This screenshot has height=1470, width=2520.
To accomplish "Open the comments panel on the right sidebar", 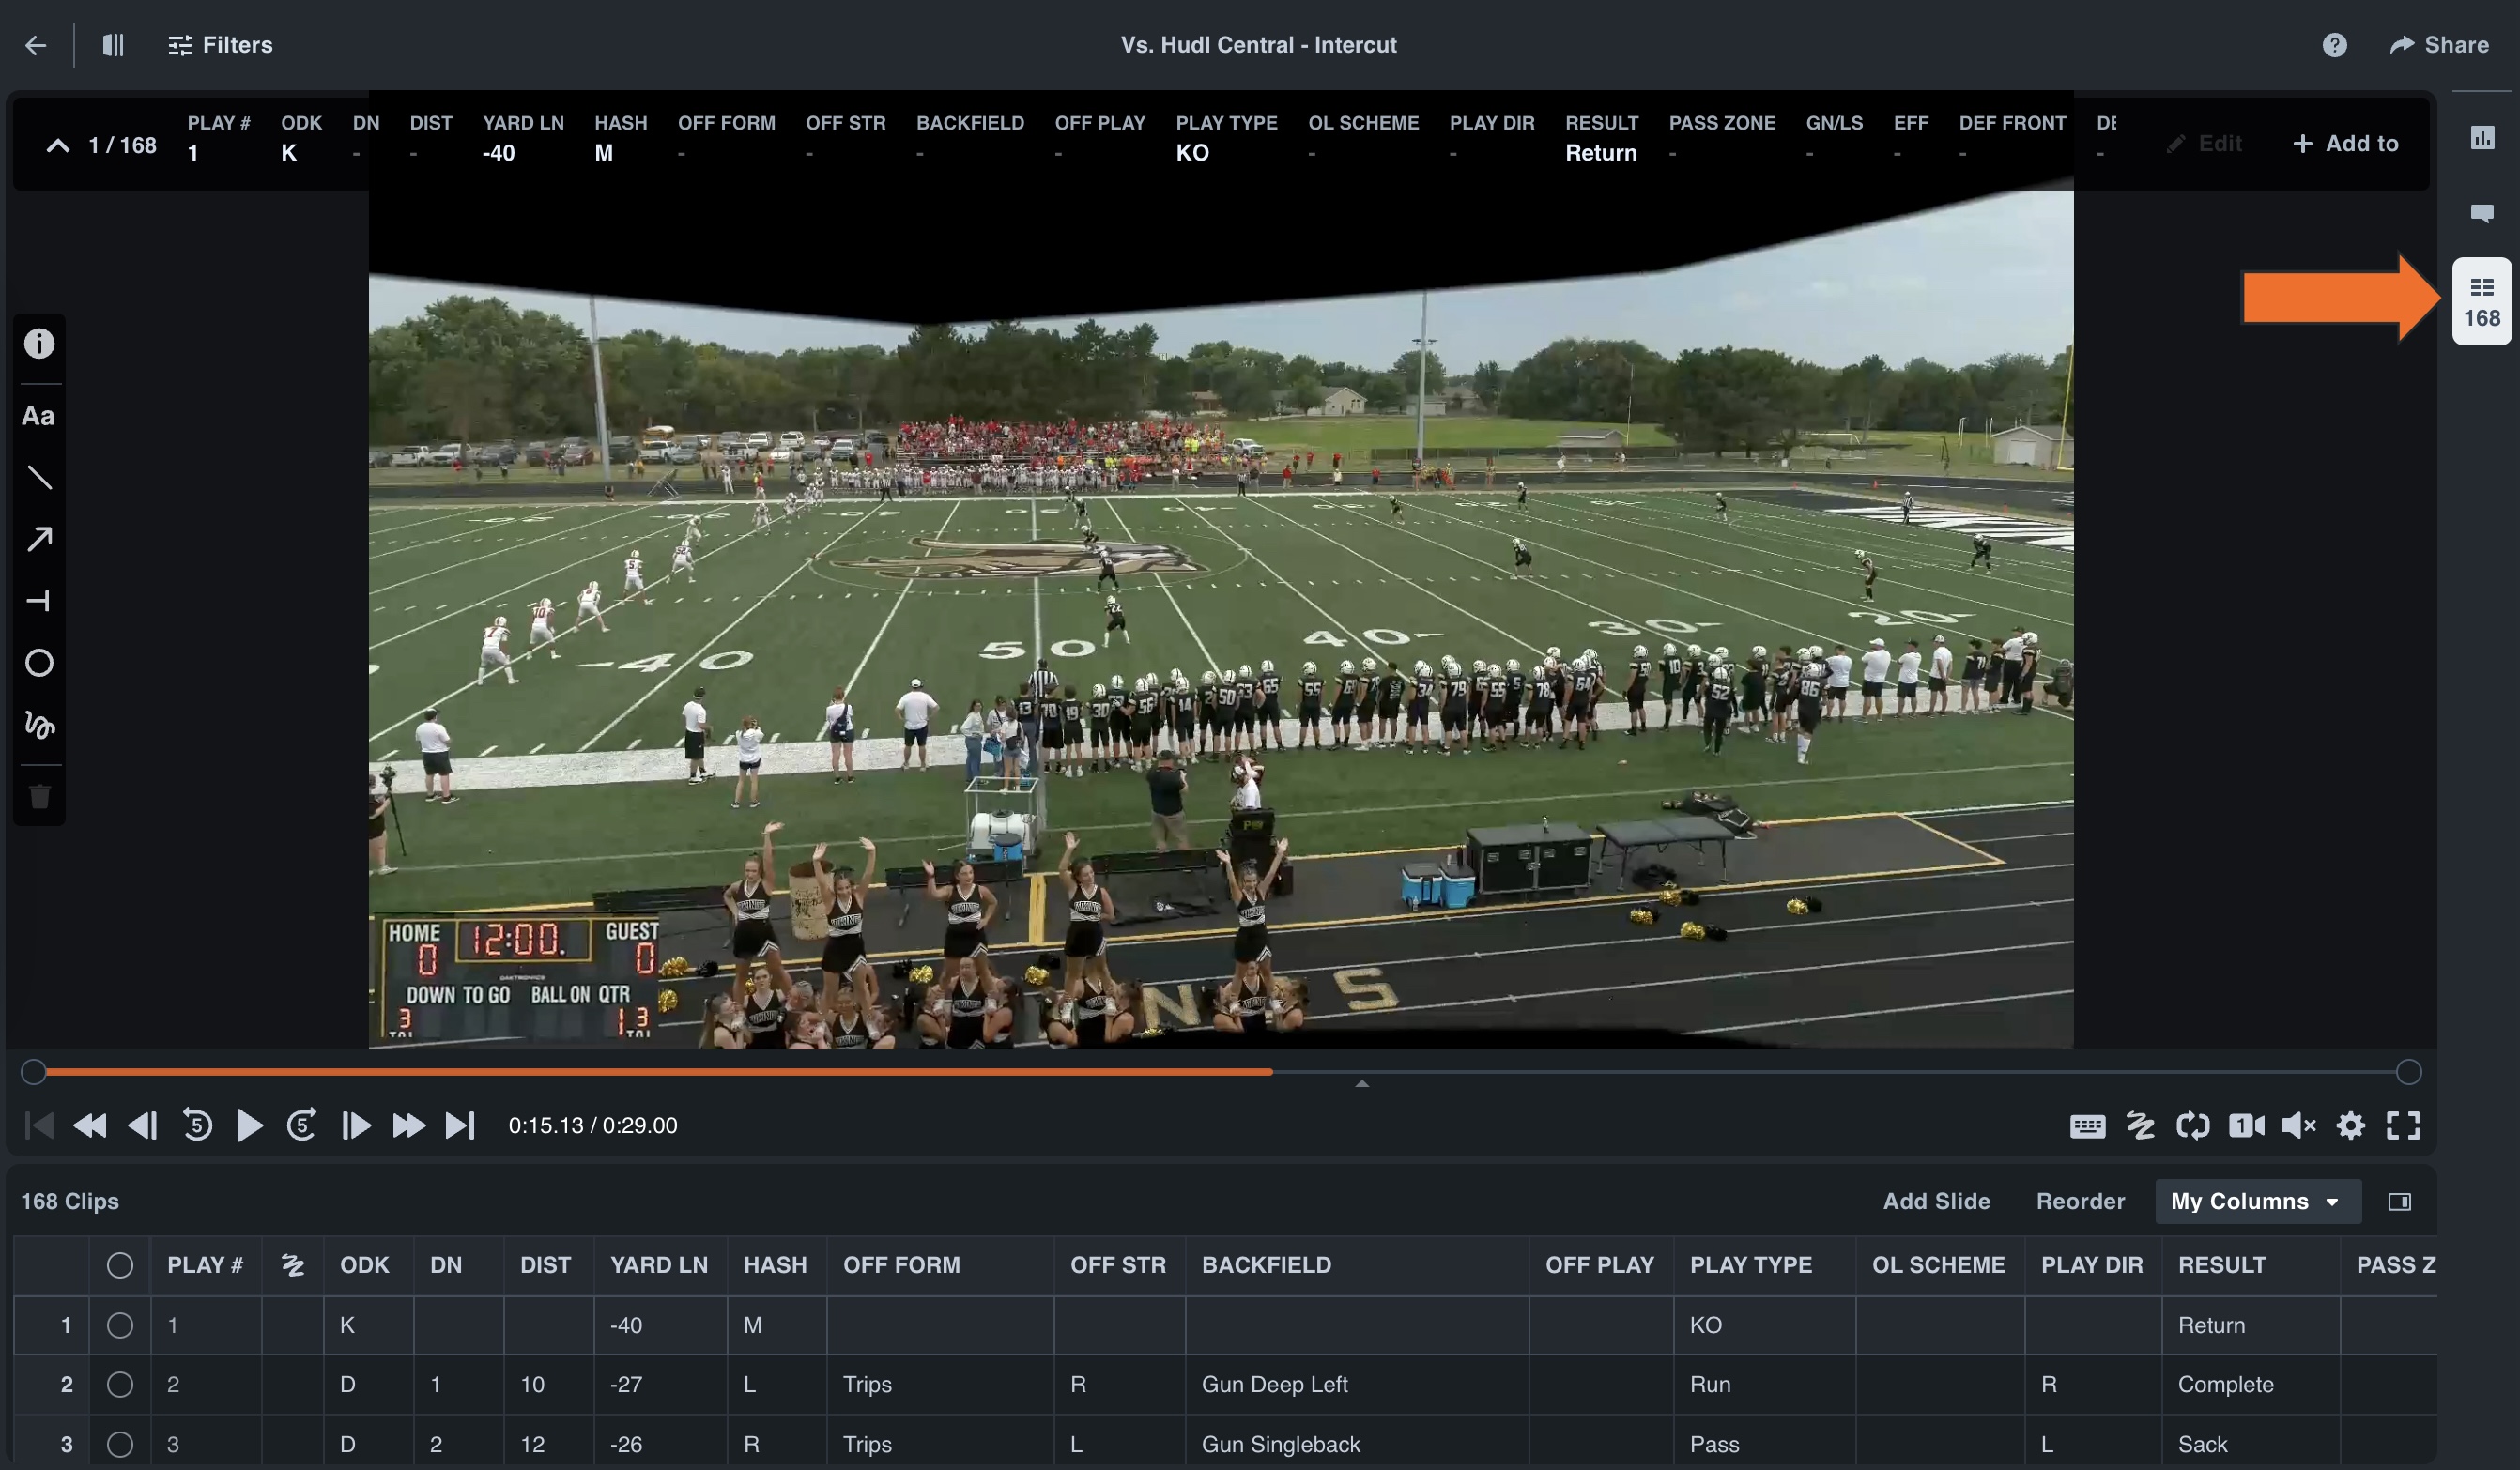I will click(x=2484, y=213).
